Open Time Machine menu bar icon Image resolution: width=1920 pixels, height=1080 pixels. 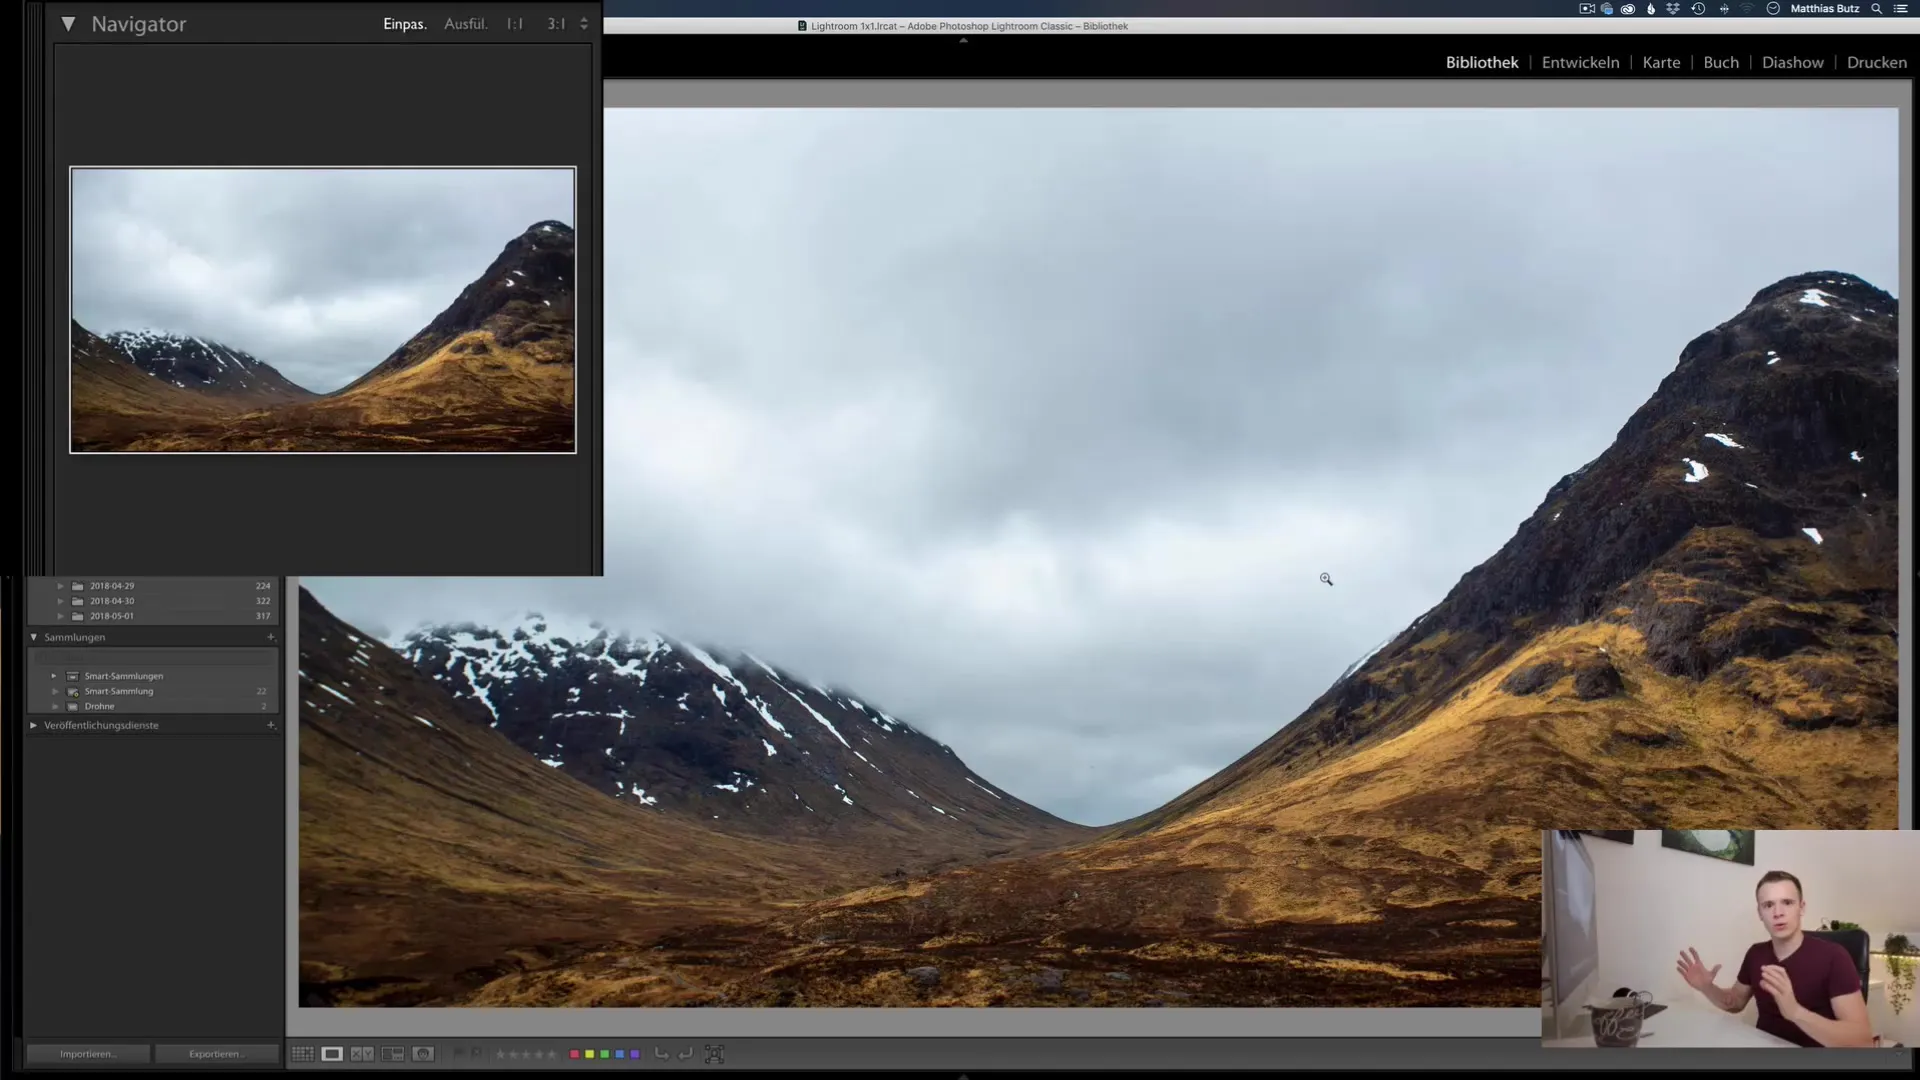click(x=1698, y=8)
